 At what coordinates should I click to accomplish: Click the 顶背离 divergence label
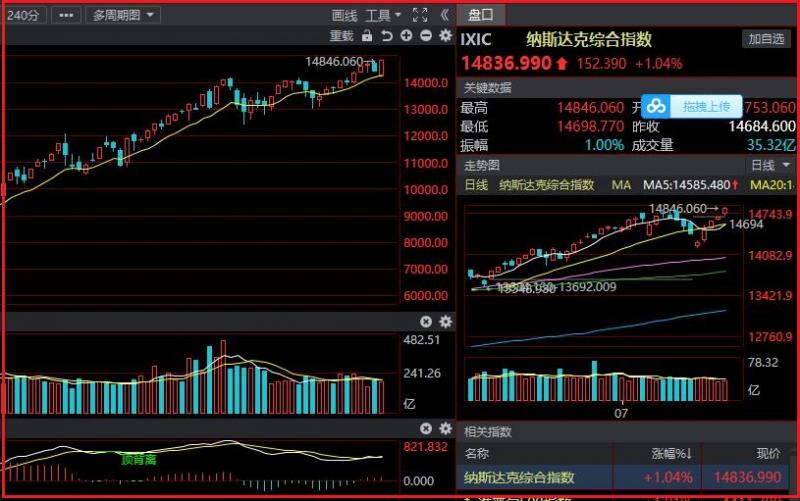[139, 460]
